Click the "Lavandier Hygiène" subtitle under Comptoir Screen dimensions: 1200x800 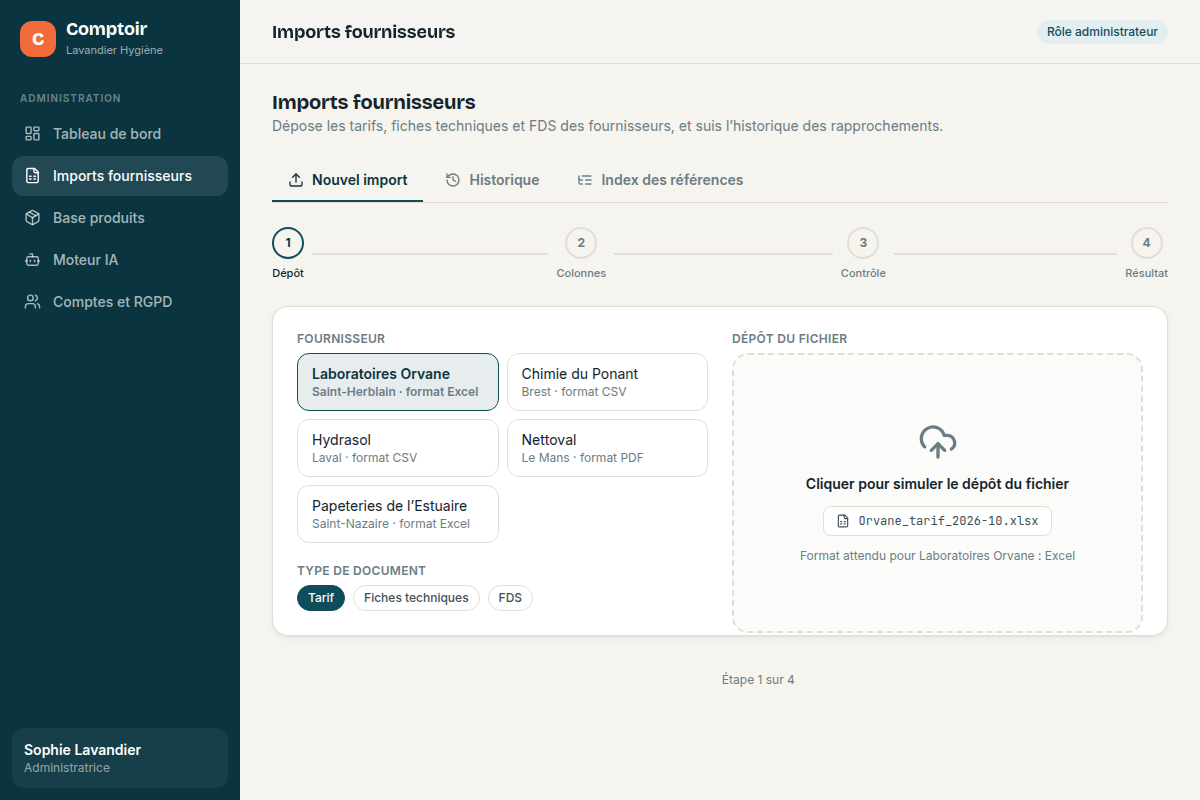pyautogui.click(x=114, y=50)
